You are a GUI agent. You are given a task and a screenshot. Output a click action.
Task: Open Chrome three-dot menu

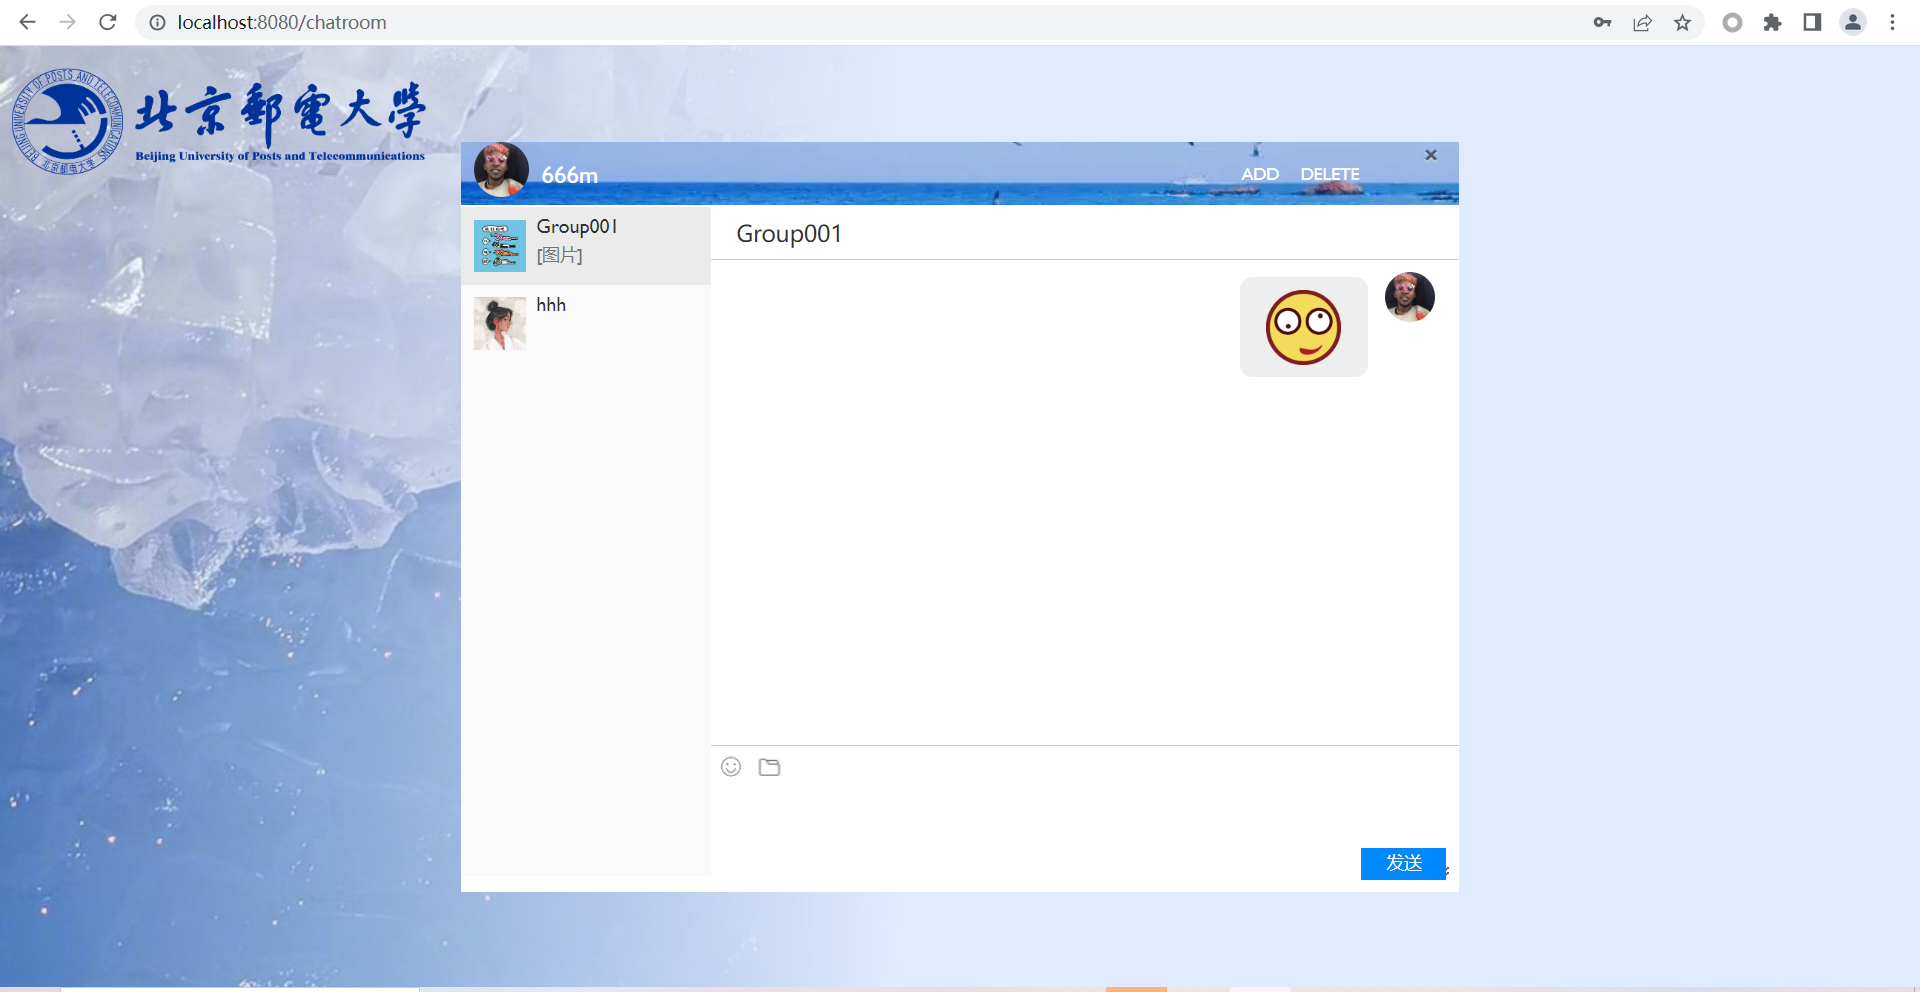click(1892, 22)
